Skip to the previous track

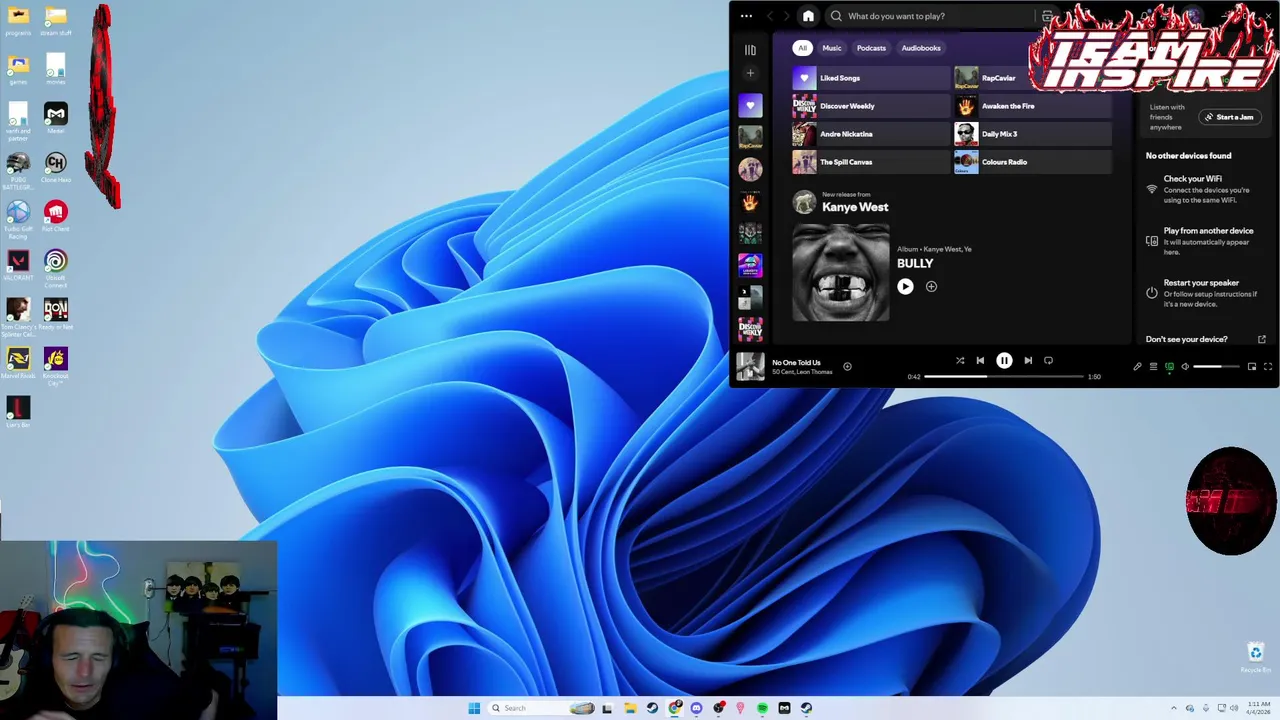point(980,360)
